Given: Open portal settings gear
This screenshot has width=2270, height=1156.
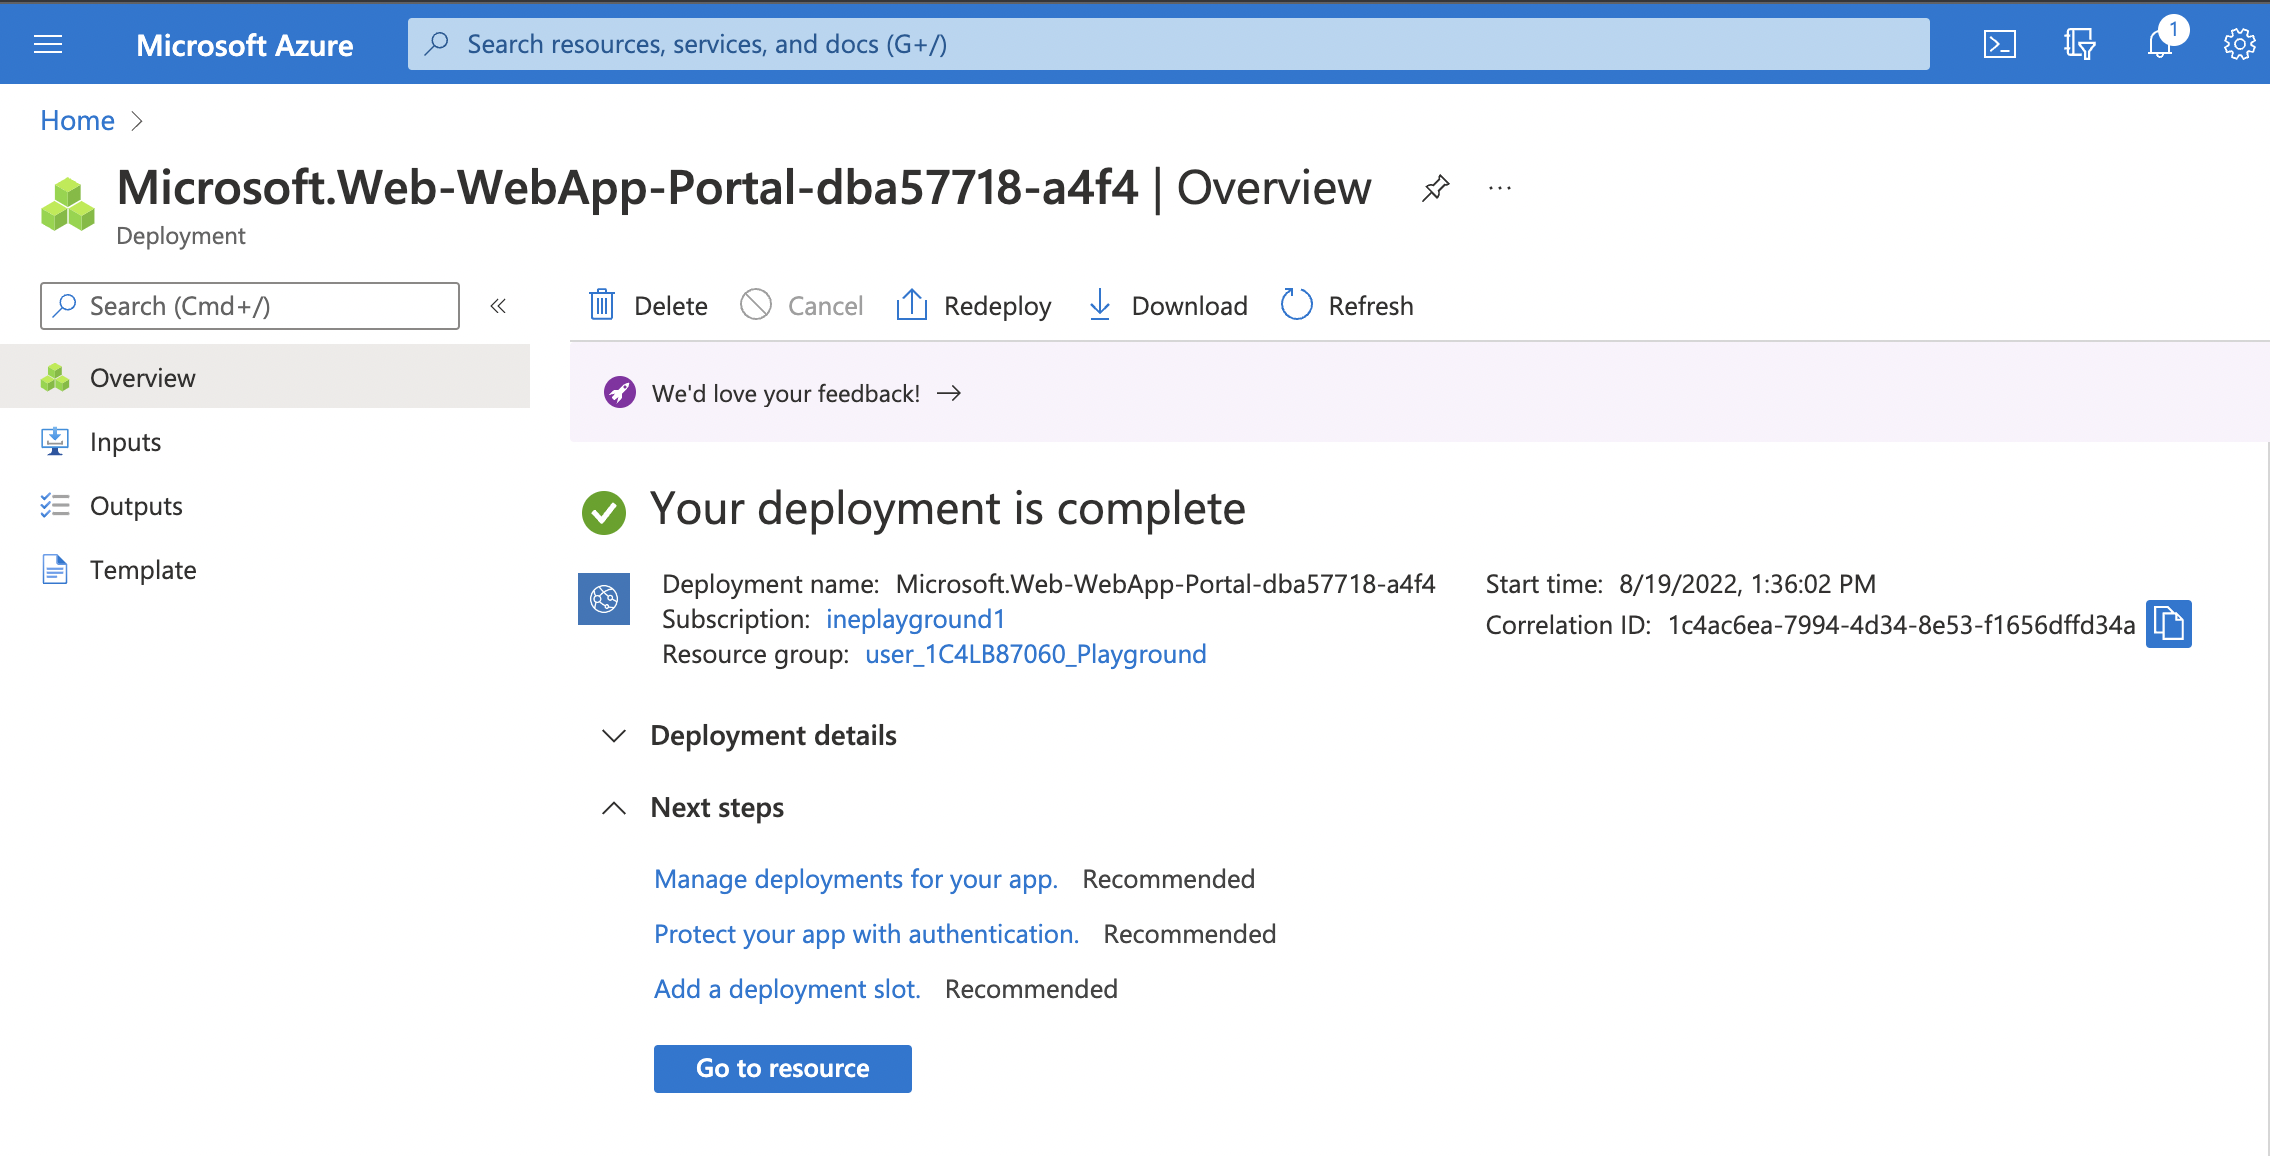Looking at the screenshot, I should [x=2239, y=44].
